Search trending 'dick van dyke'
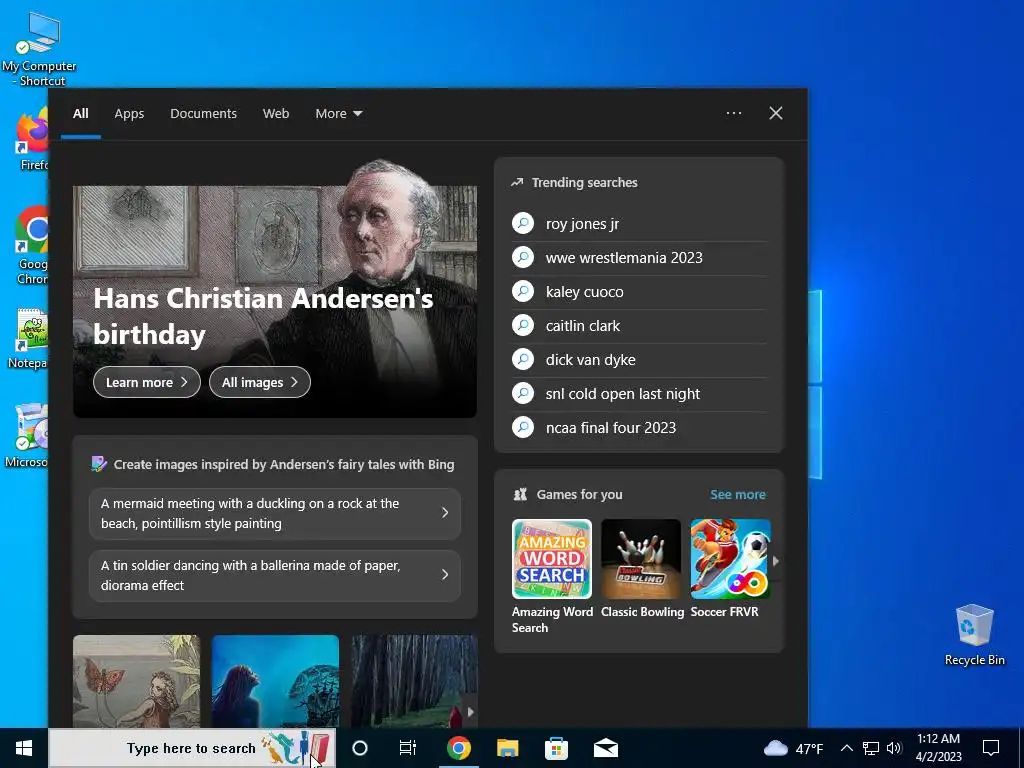1024x768 pixels. coord(639,360)
